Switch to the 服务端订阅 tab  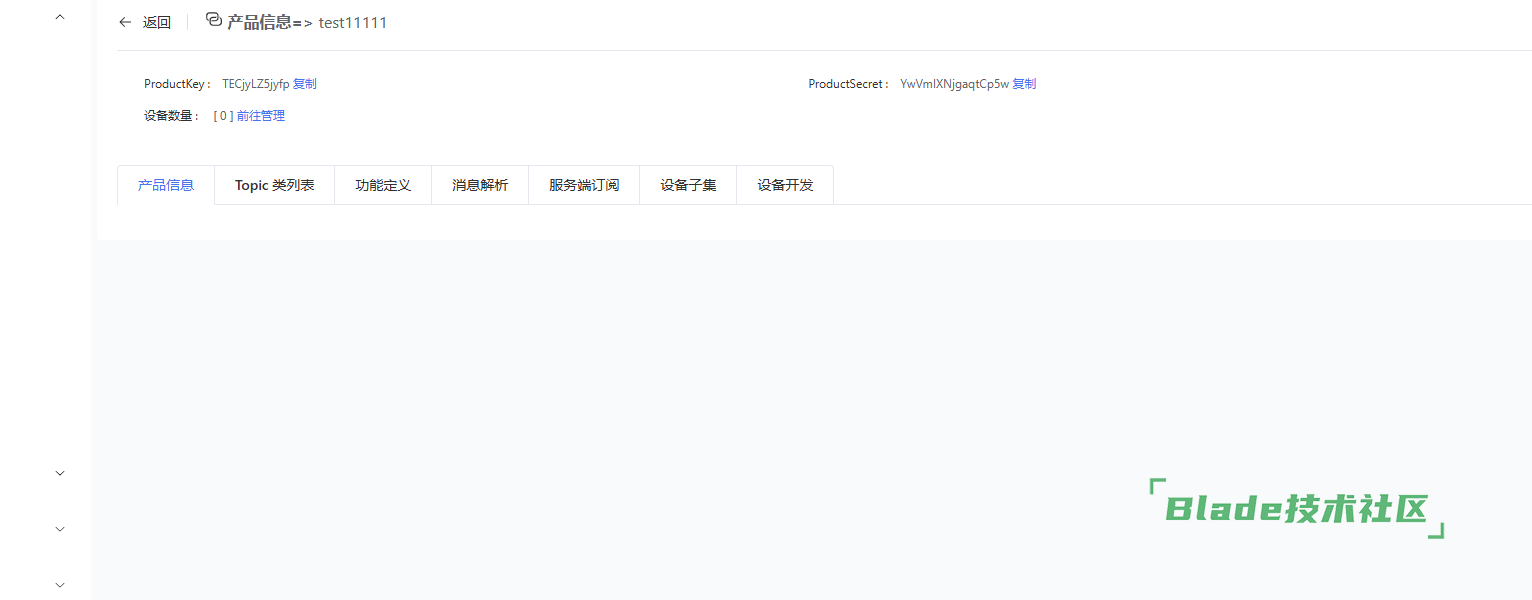[584, 185]
